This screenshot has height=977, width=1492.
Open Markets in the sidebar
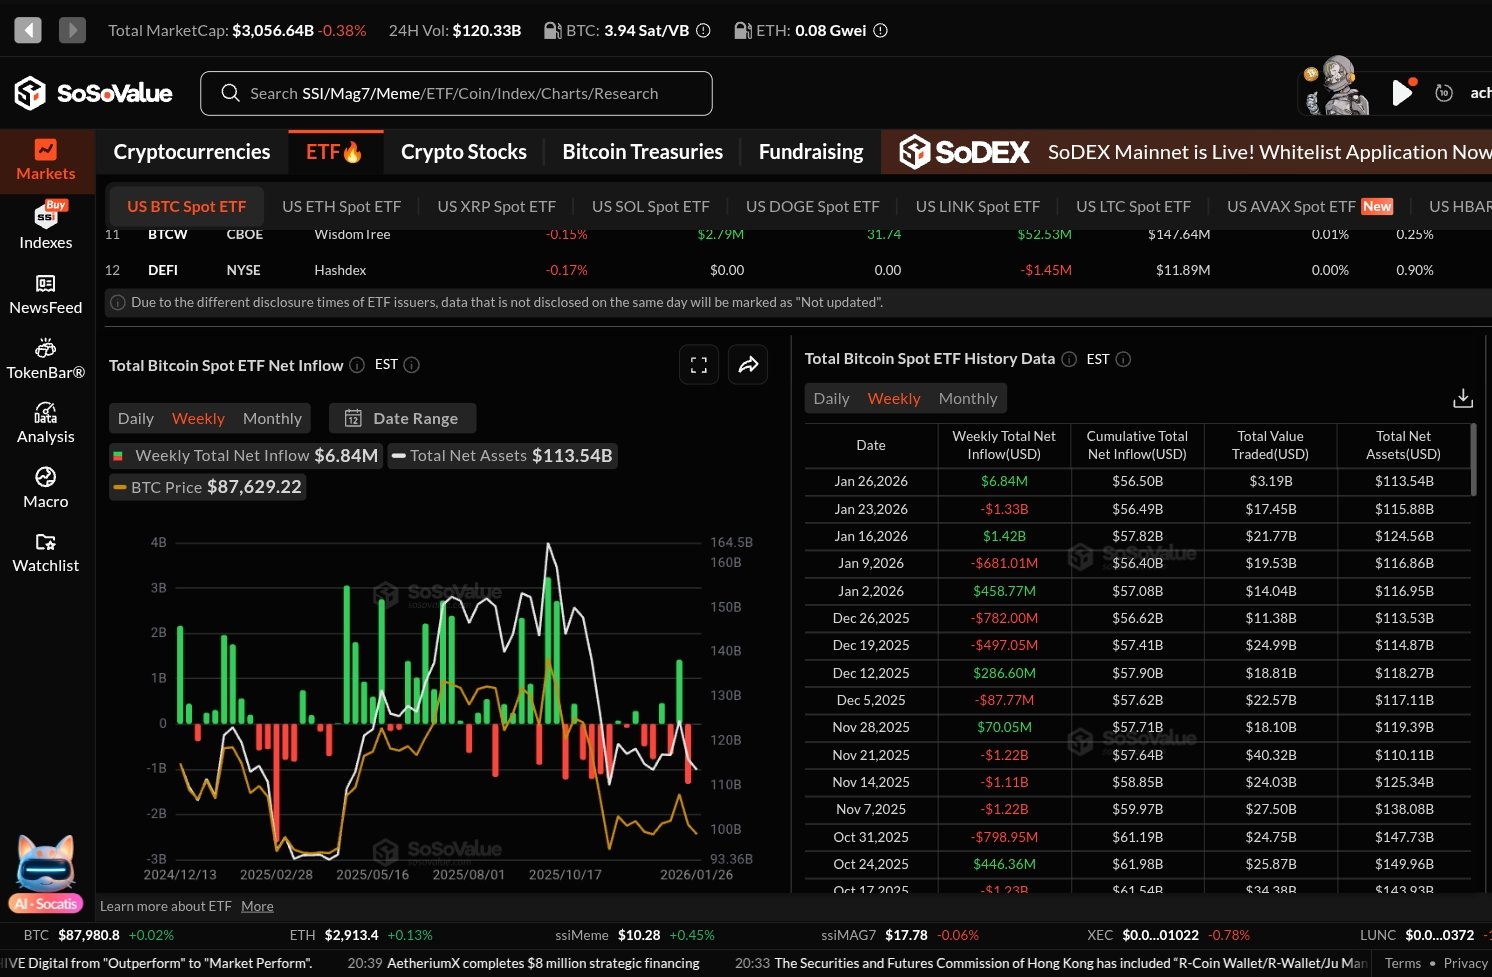(x=46, y=160)
